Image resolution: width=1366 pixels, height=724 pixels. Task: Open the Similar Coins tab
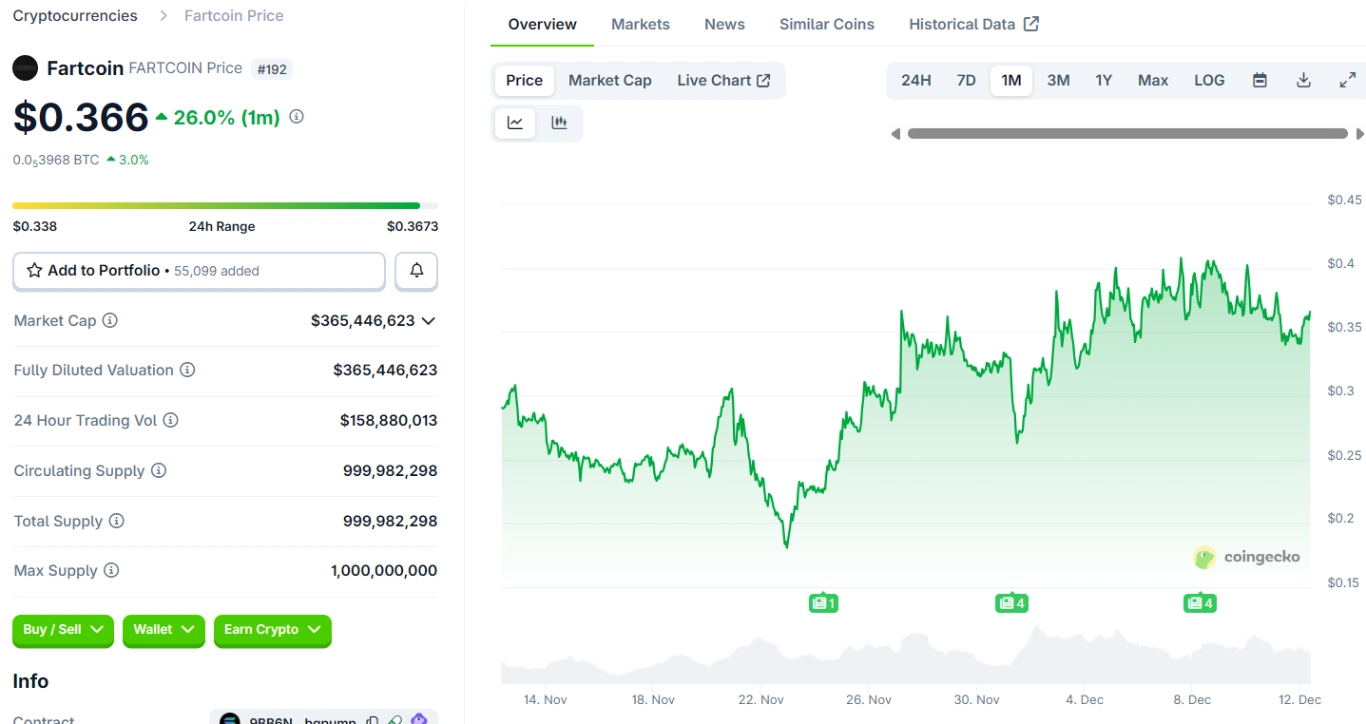(x=826, y=23)
